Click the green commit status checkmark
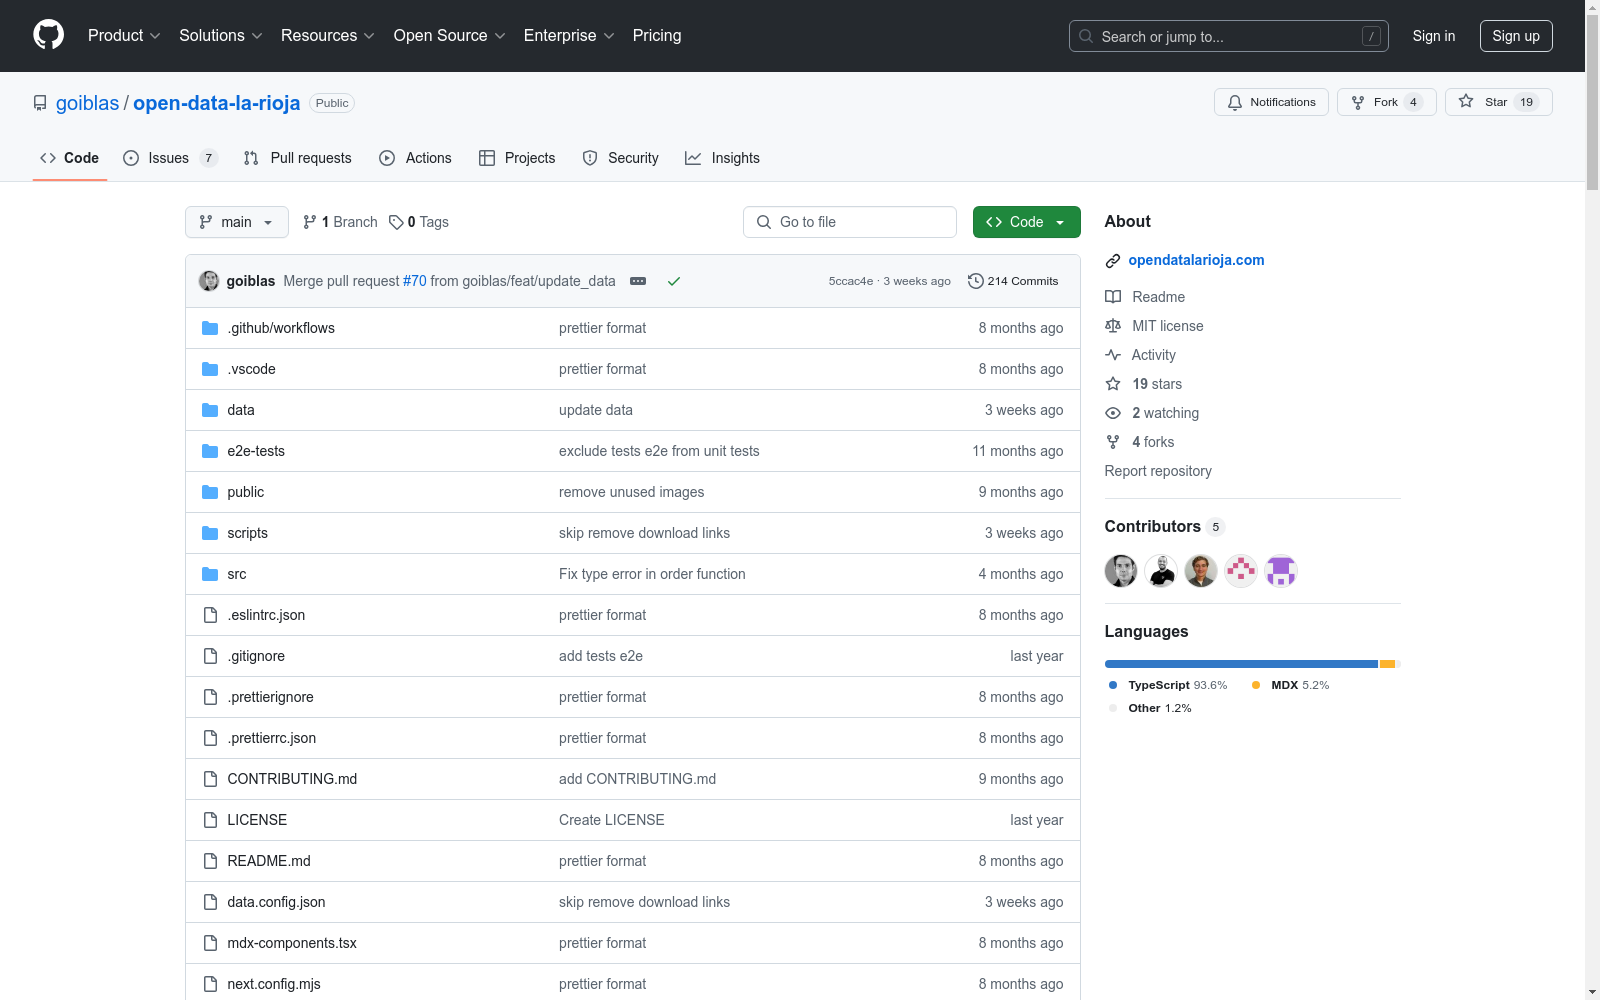Screen dimensions: 1600x1000 [x=674, y=281]
